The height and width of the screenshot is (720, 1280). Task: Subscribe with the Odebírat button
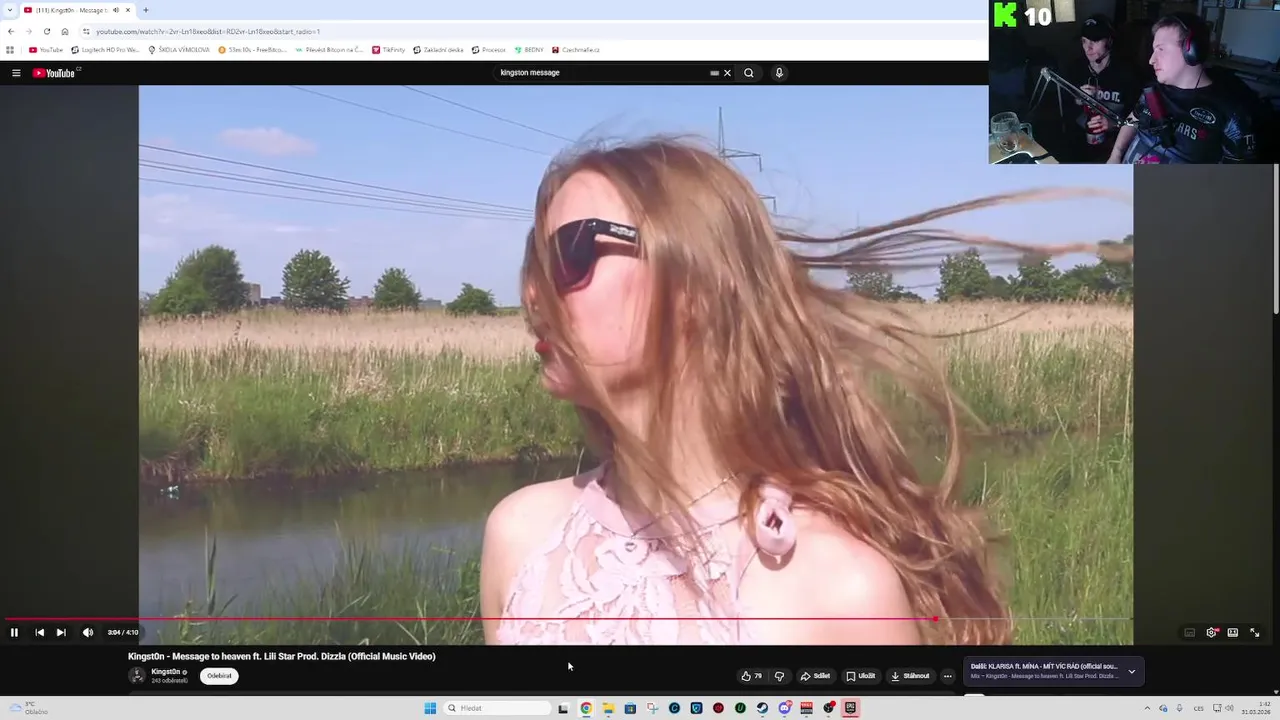pos(219,676)
